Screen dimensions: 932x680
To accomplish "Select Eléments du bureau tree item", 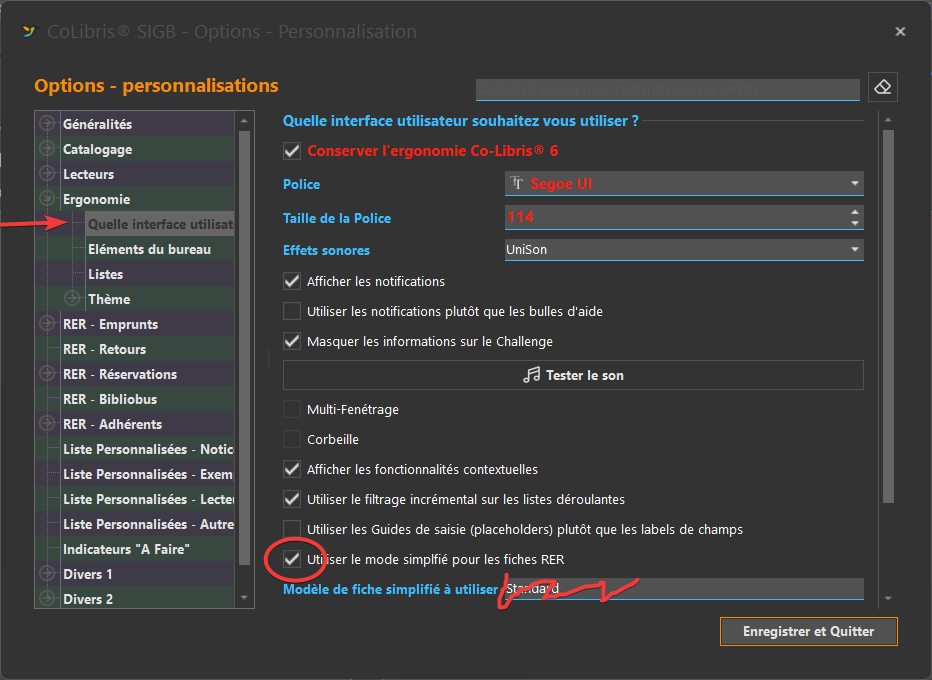I will [x=149, y=249].
